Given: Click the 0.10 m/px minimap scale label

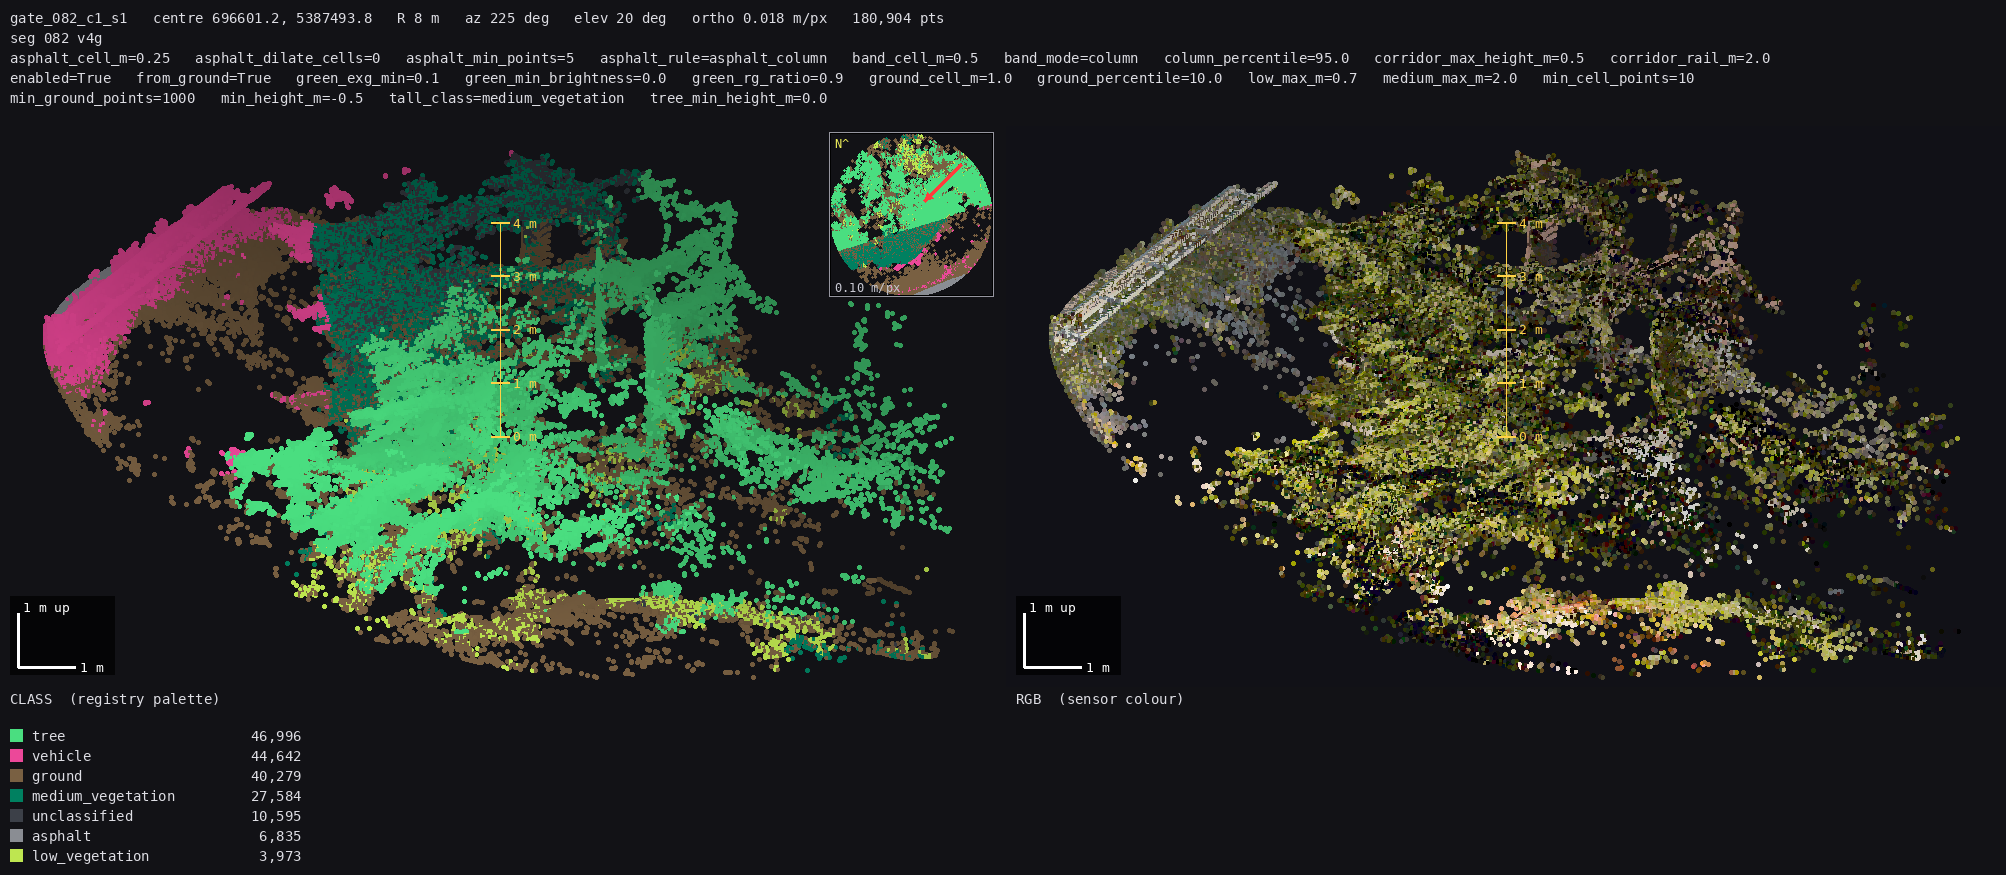Looking at the screenshot, I should (867, 288).
